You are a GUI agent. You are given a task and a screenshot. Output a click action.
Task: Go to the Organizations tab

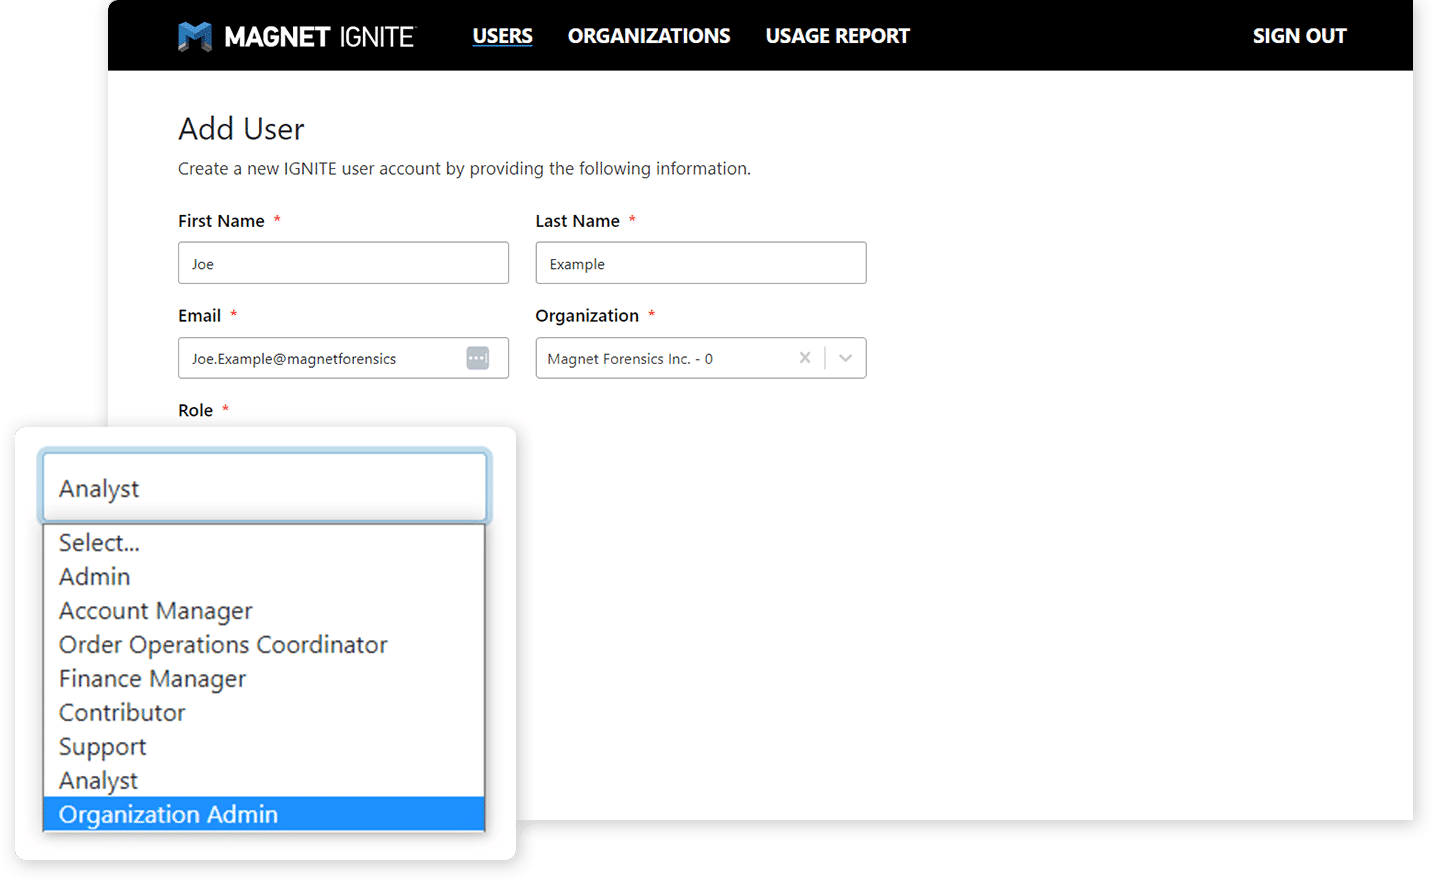[x=649, y=36]
